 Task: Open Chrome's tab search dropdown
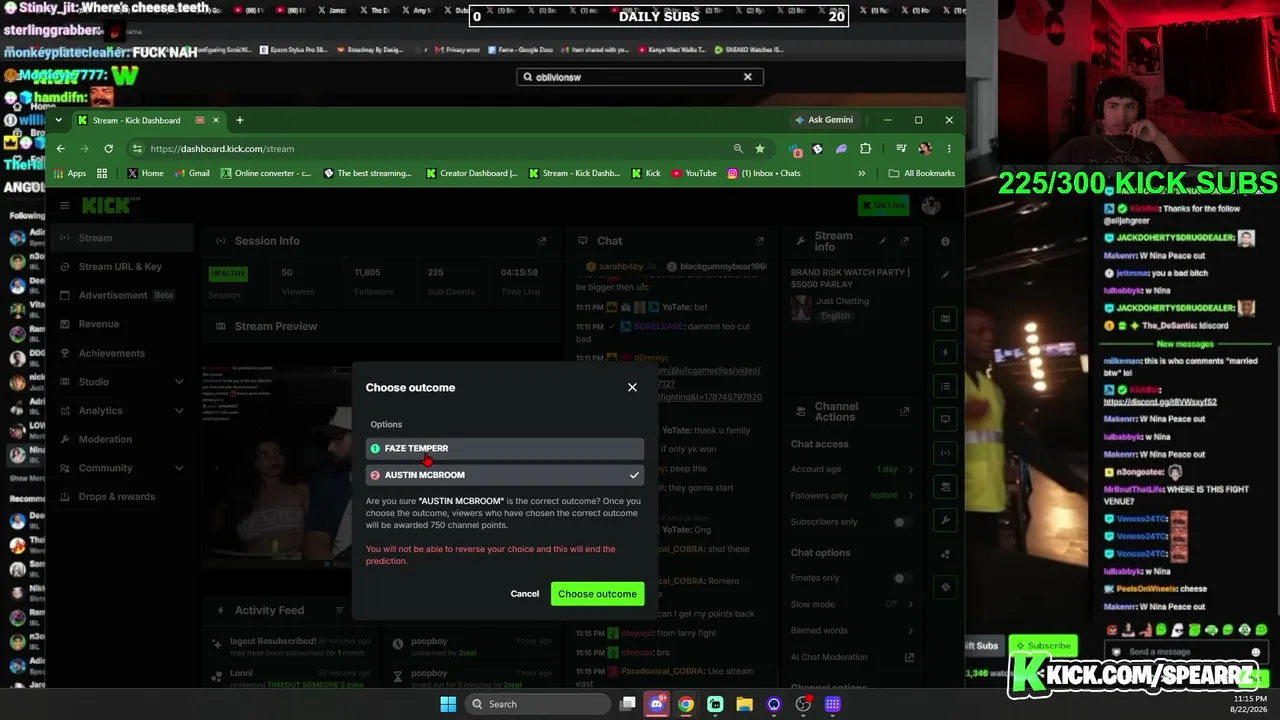point(58,120)
